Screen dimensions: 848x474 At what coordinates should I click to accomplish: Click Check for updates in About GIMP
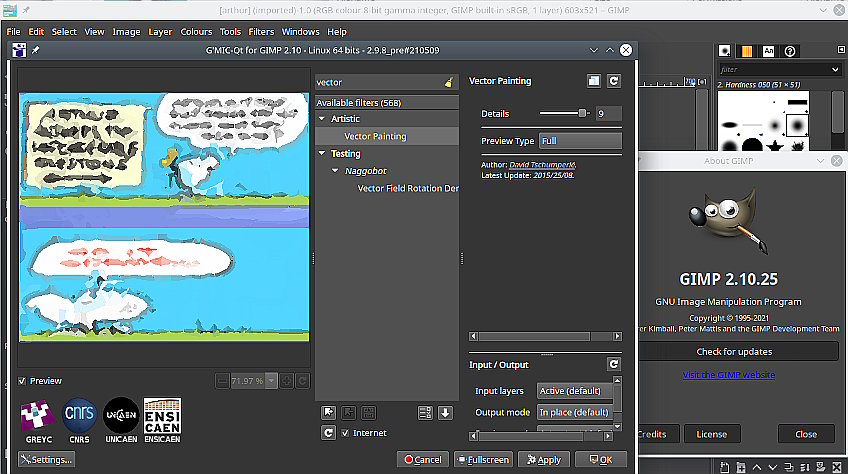pos(734,352)
